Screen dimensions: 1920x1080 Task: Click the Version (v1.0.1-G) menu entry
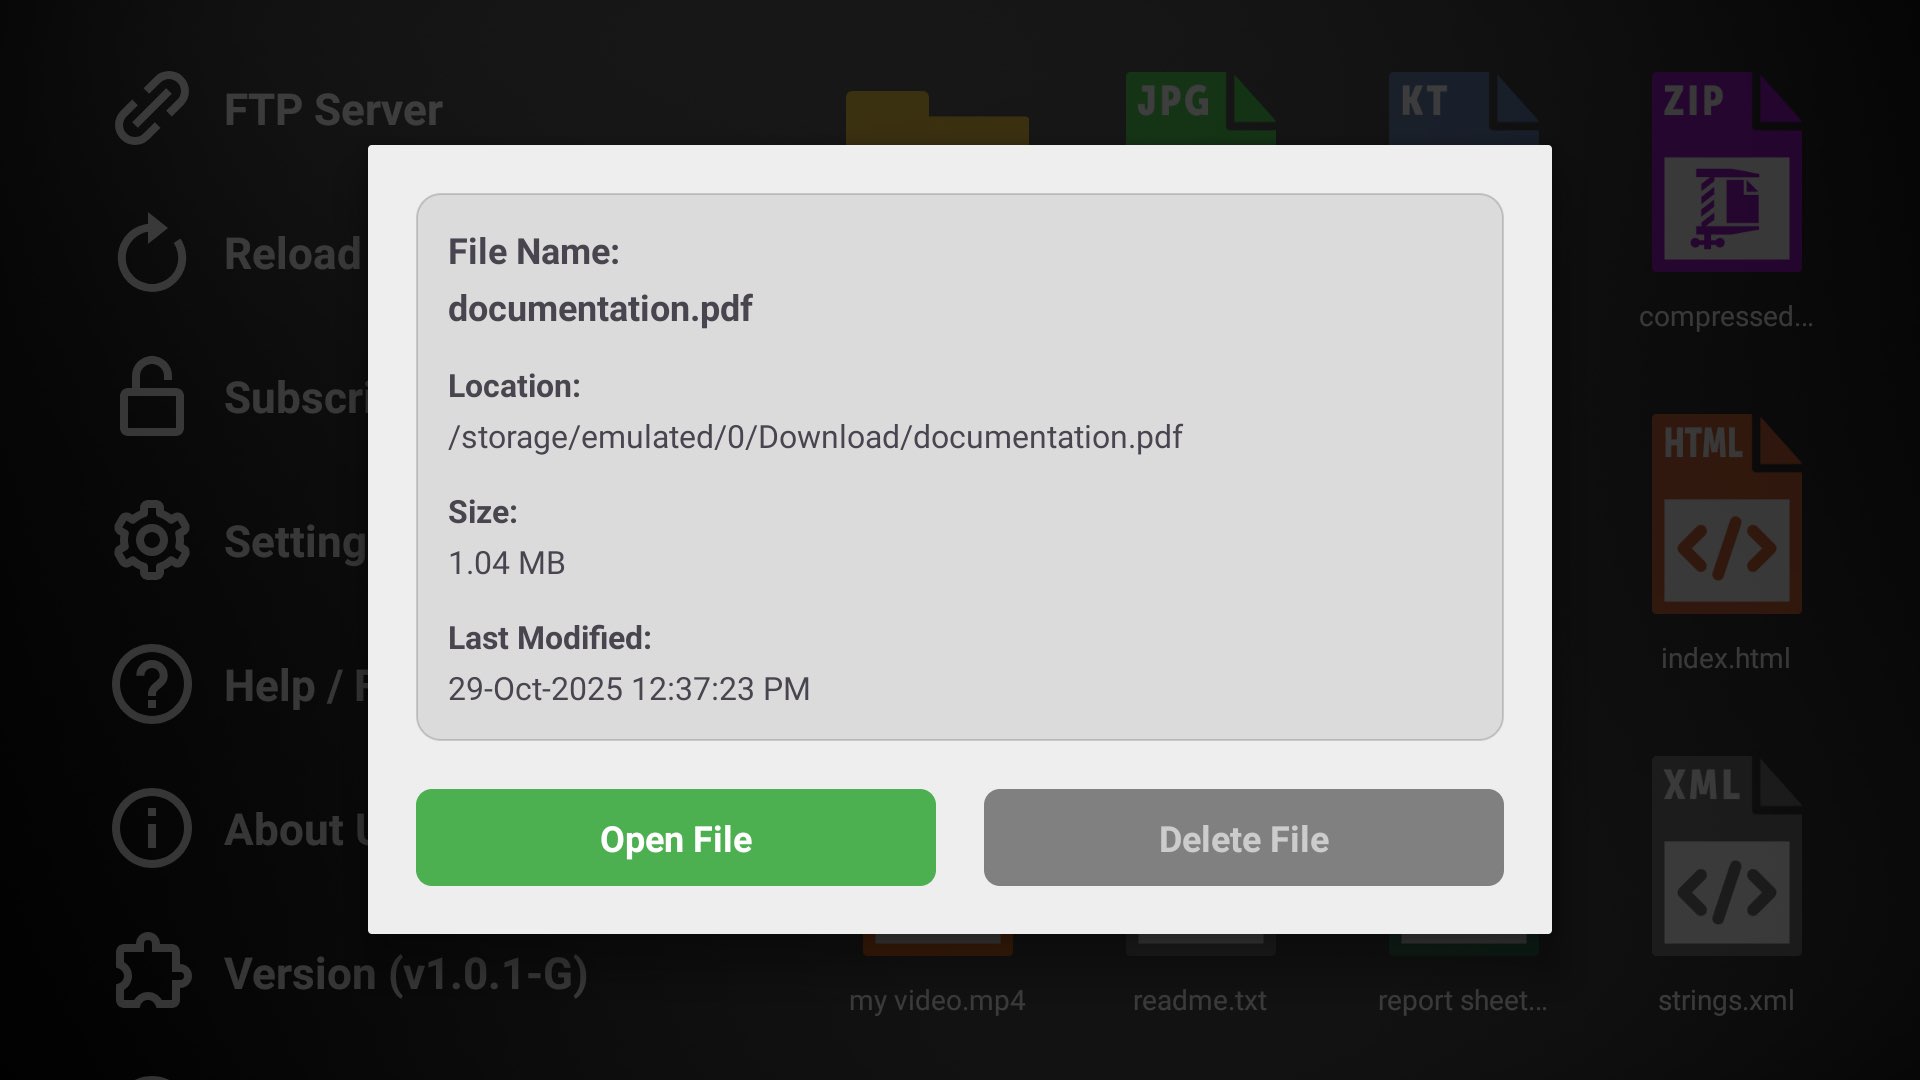point(406,971)
